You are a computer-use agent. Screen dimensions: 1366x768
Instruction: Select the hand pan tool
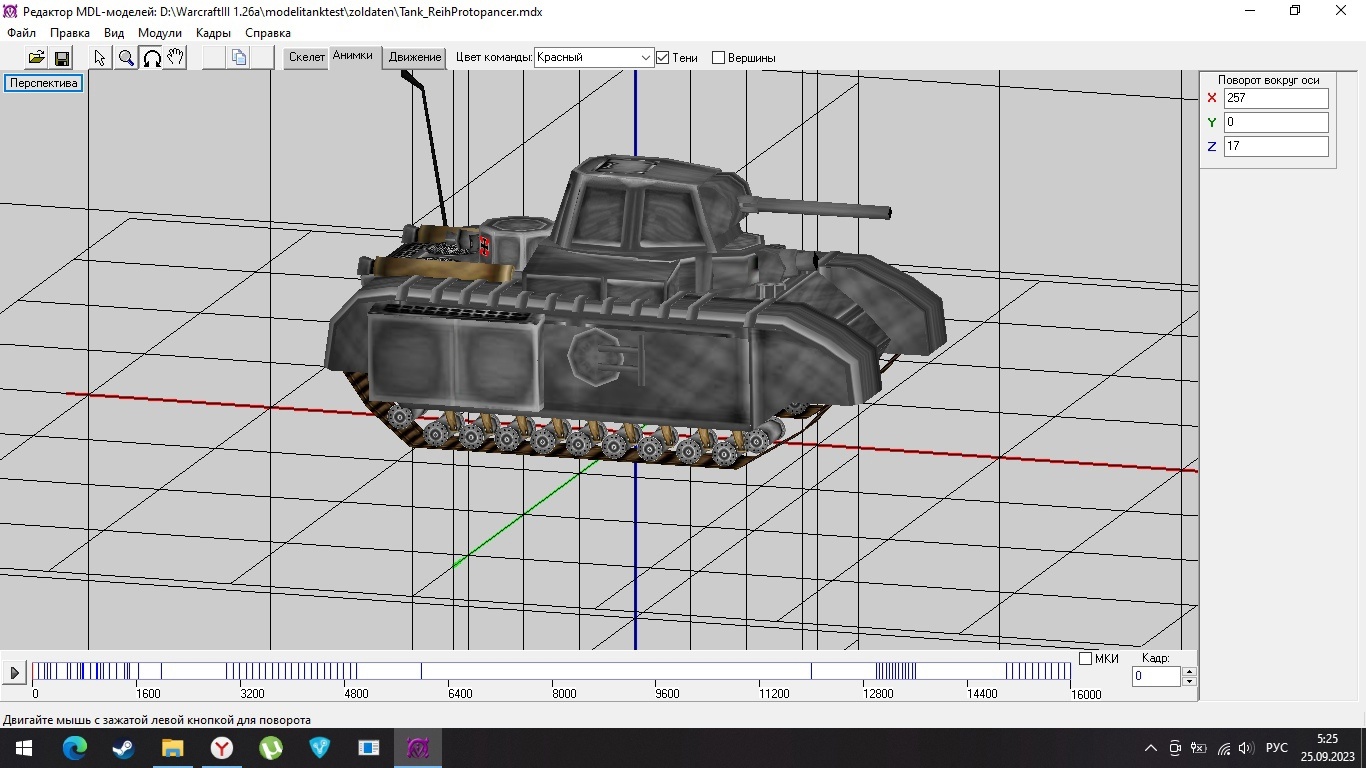[x=175, y=58]
